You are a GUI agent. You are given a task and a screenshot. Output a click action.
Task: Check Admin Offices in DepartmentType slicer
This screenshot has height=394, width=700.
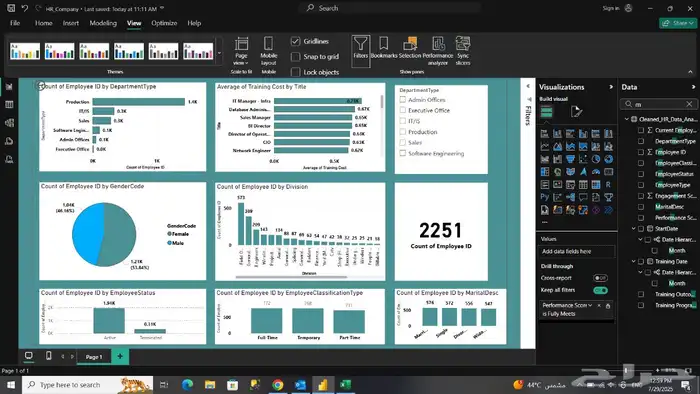(403, 100)
